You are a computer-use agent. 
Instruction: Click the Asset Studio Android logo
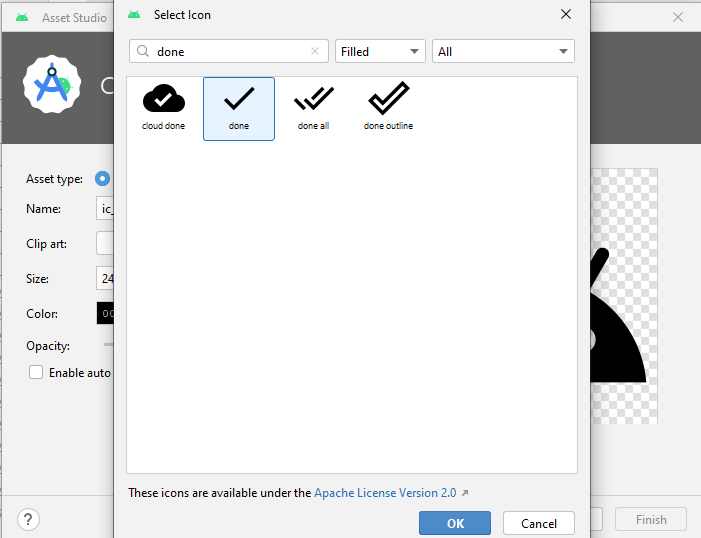51,86
